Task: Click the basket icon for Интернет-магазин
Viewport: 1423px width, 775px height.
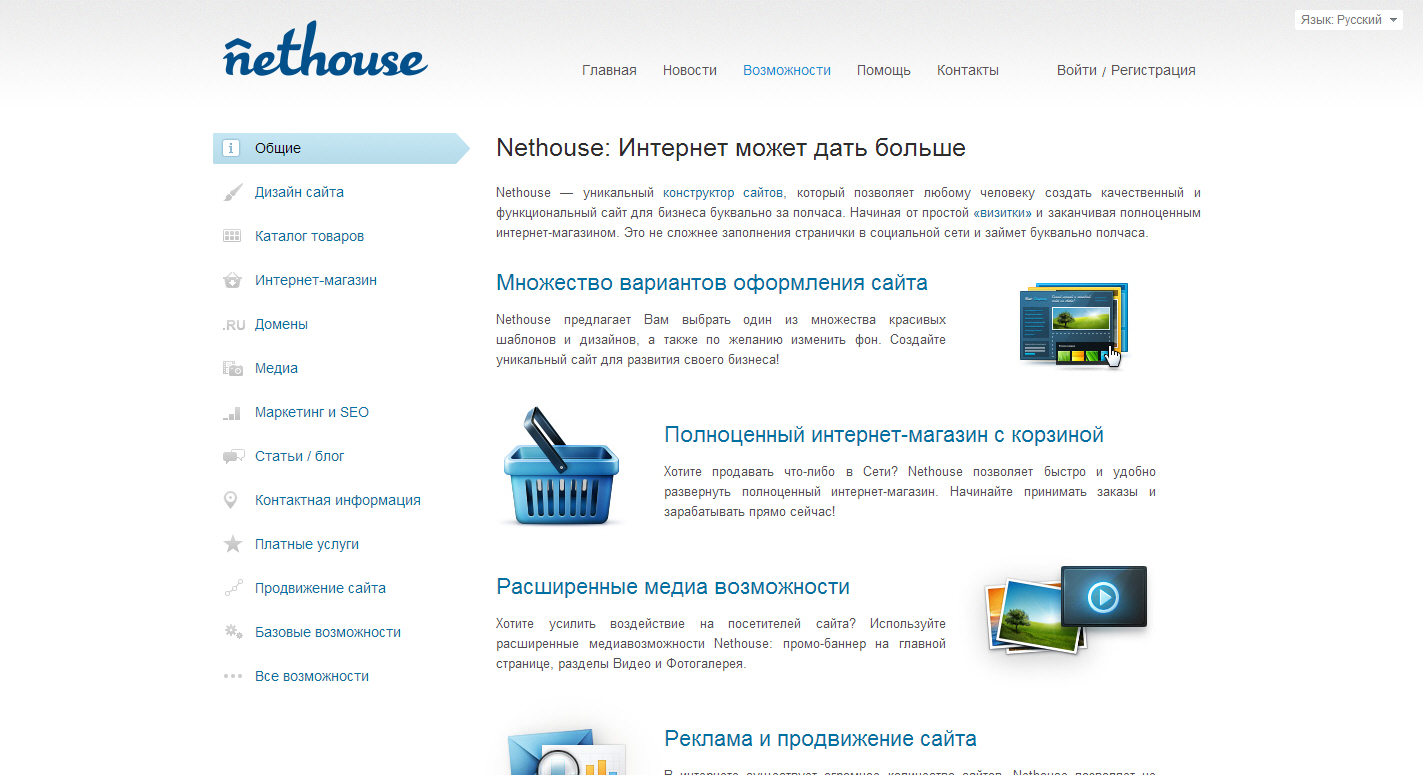Action: pyautogui.click(x=232, y=280)
